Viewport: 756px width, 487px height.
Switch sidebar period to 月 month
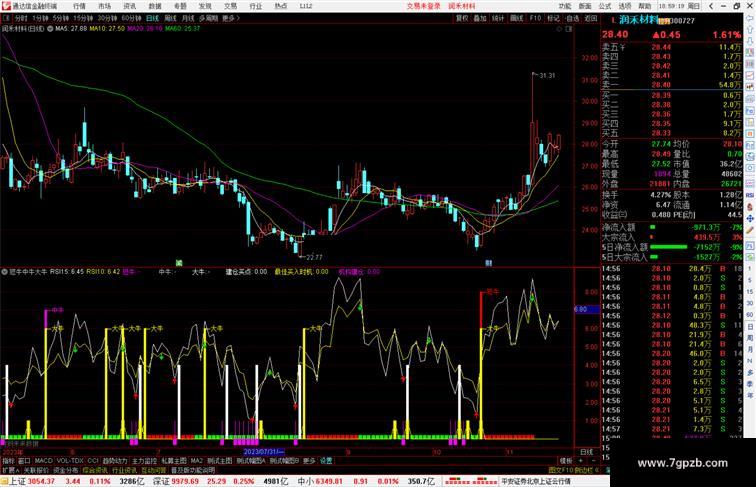(x=750, y=350)
